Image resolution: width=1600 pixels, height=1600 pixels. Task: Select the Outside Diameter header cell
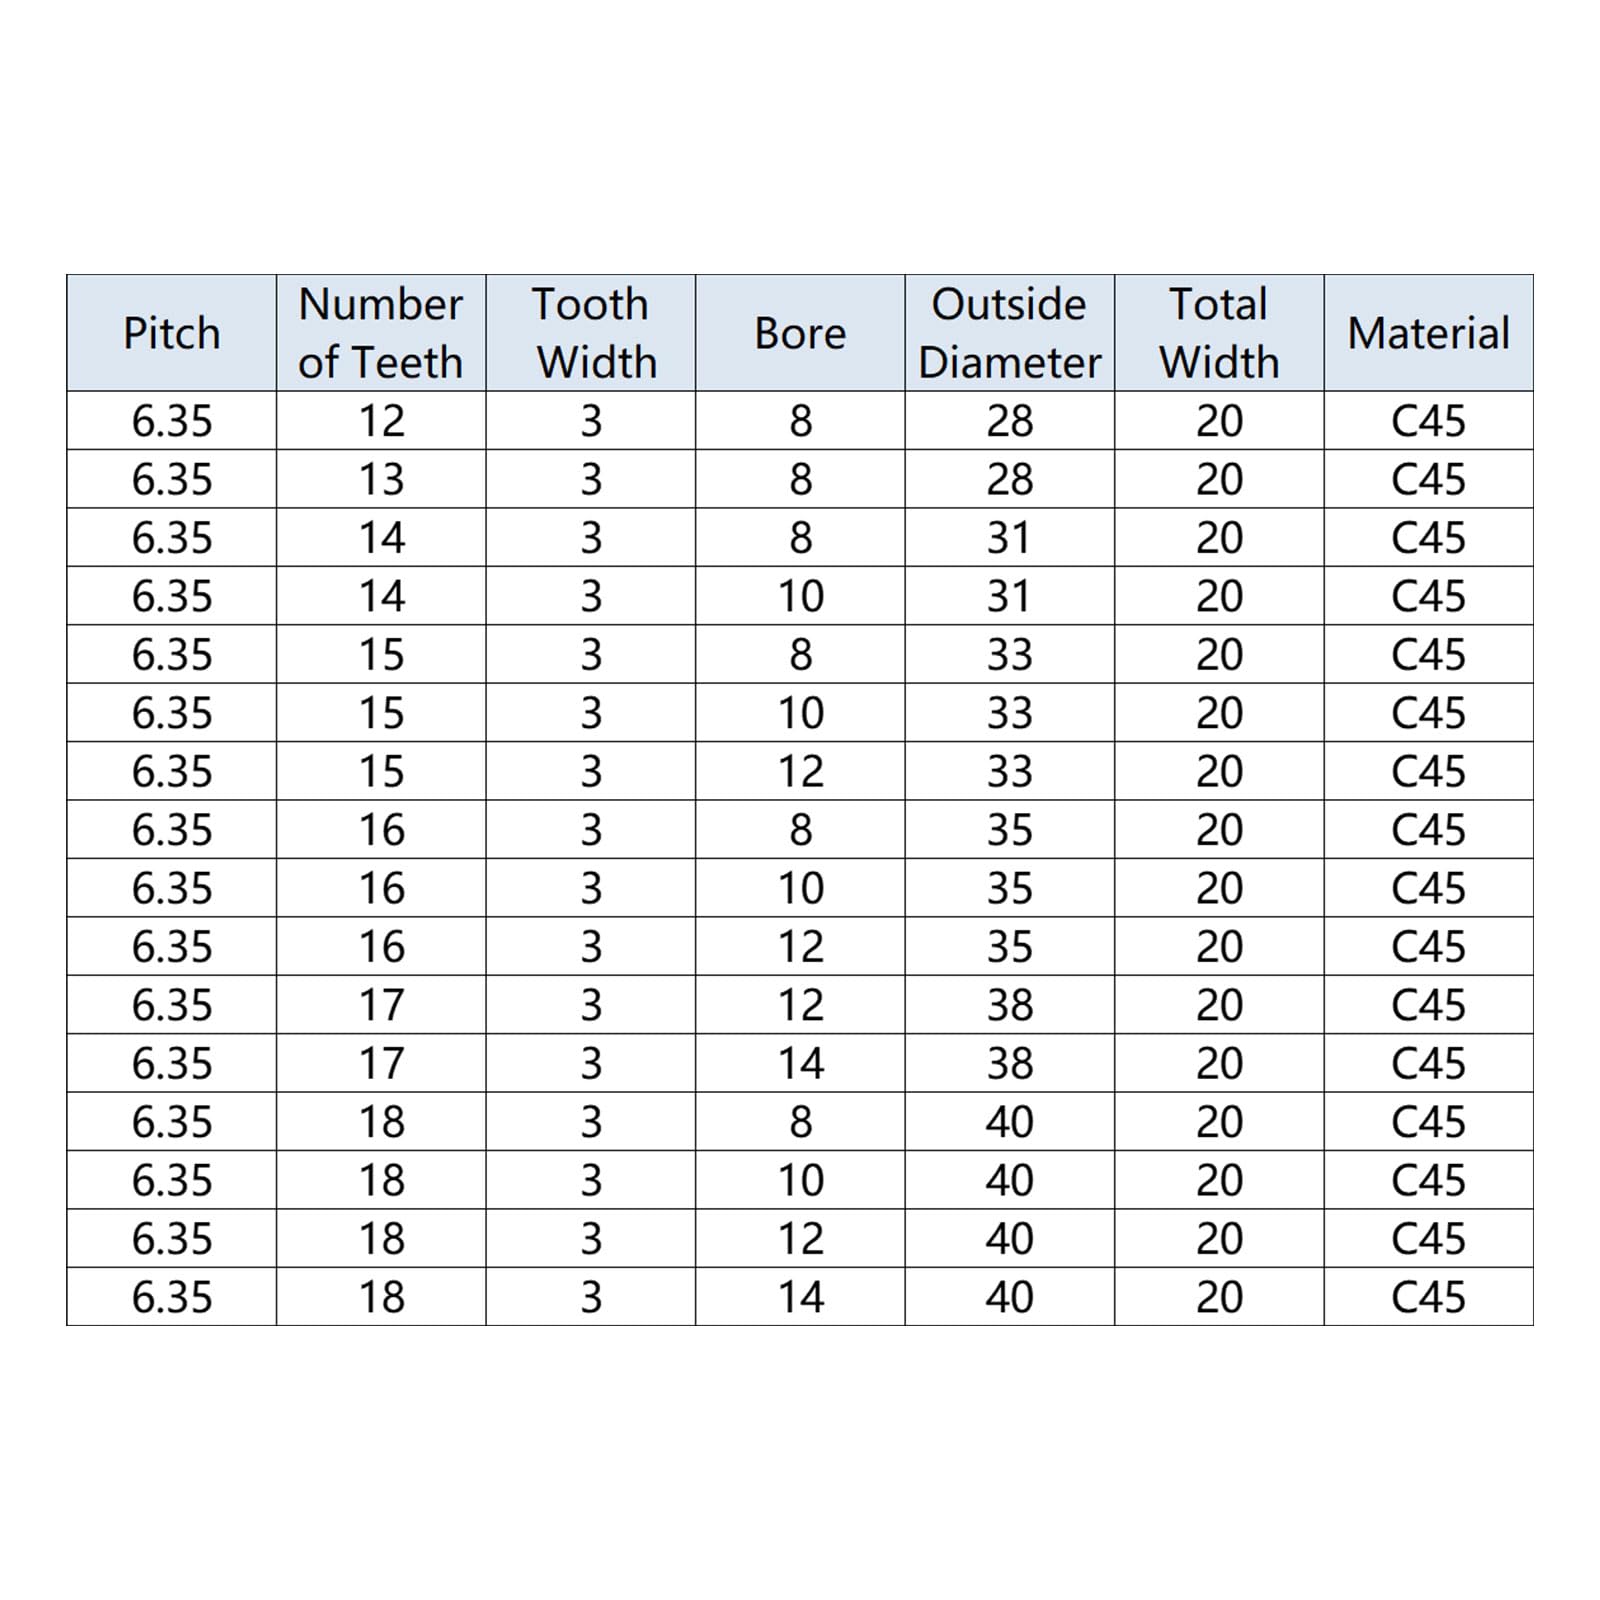tap(1010, 333)
